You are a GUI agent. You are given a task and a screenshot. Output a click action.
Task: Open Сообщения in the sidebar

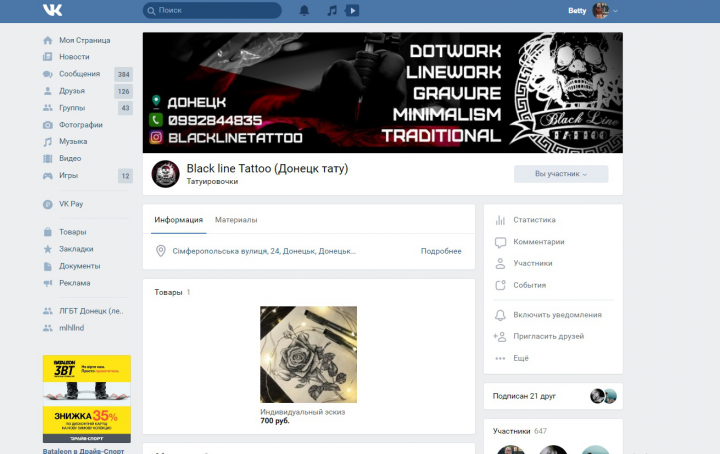coord(79,74)
